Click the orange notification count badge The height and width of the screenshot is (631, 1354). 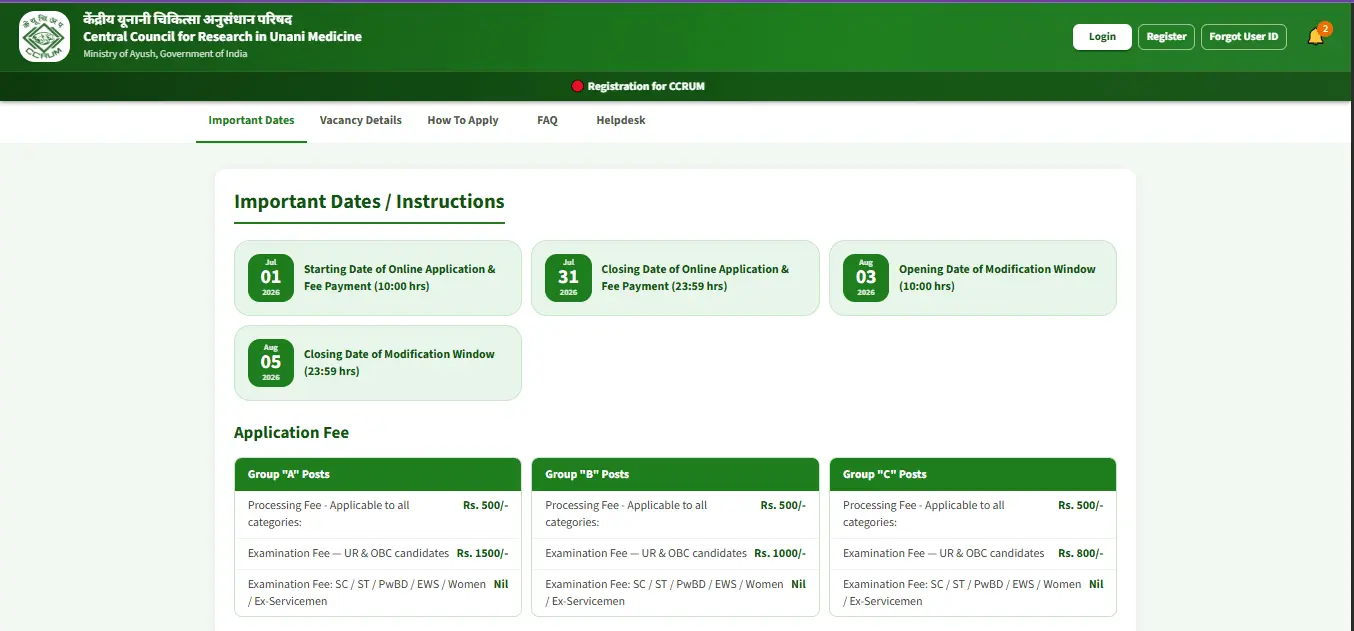[1325, 29]
